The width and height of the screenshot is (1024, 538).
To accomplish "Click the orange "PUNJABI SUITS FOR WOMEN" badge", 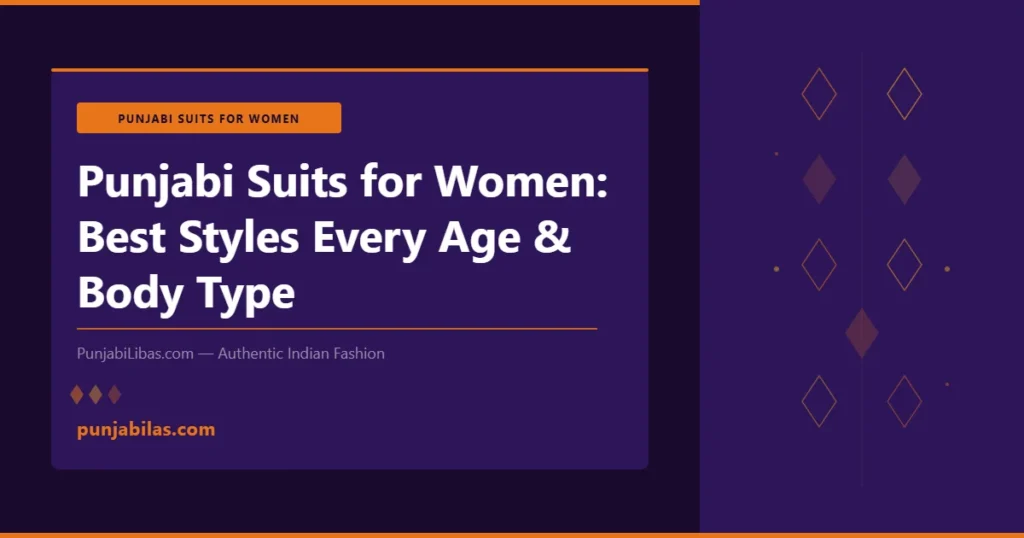I will (x=209, y=118).
